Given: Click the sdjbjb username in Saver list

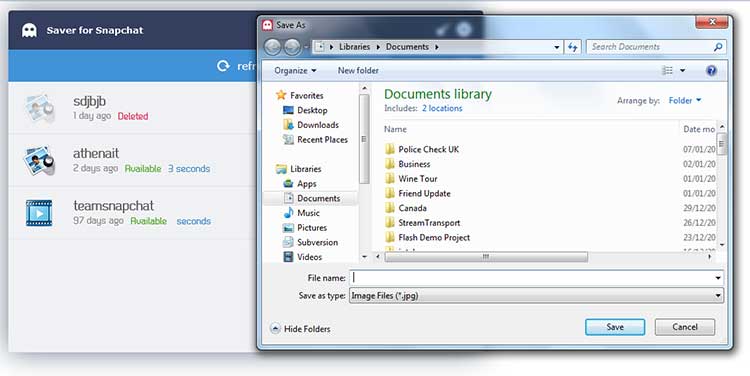Looking at the screenshot, I should [x=89, y=101].
